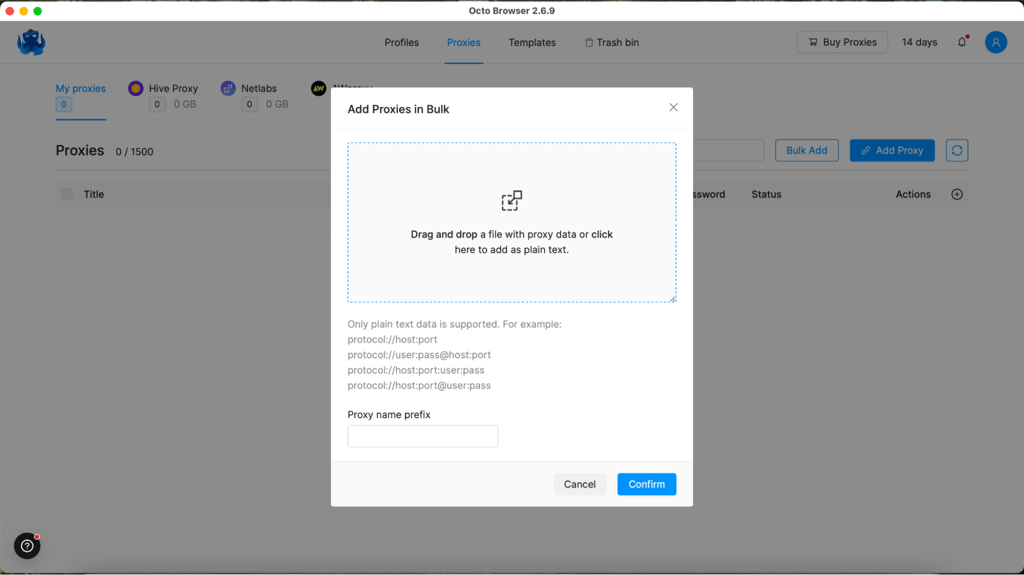1024x575 pixels.
Task: Click the textarea resize grip in drop zone
Action: coord(672,299)
